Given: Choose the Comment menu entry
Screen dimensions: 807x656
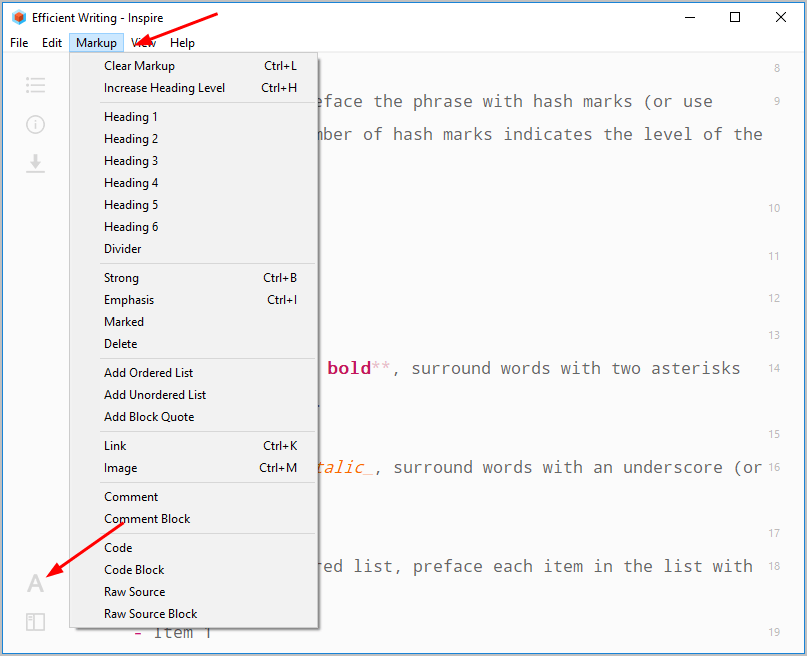Looking at the screenshot, I should click(x=194, y=497).
